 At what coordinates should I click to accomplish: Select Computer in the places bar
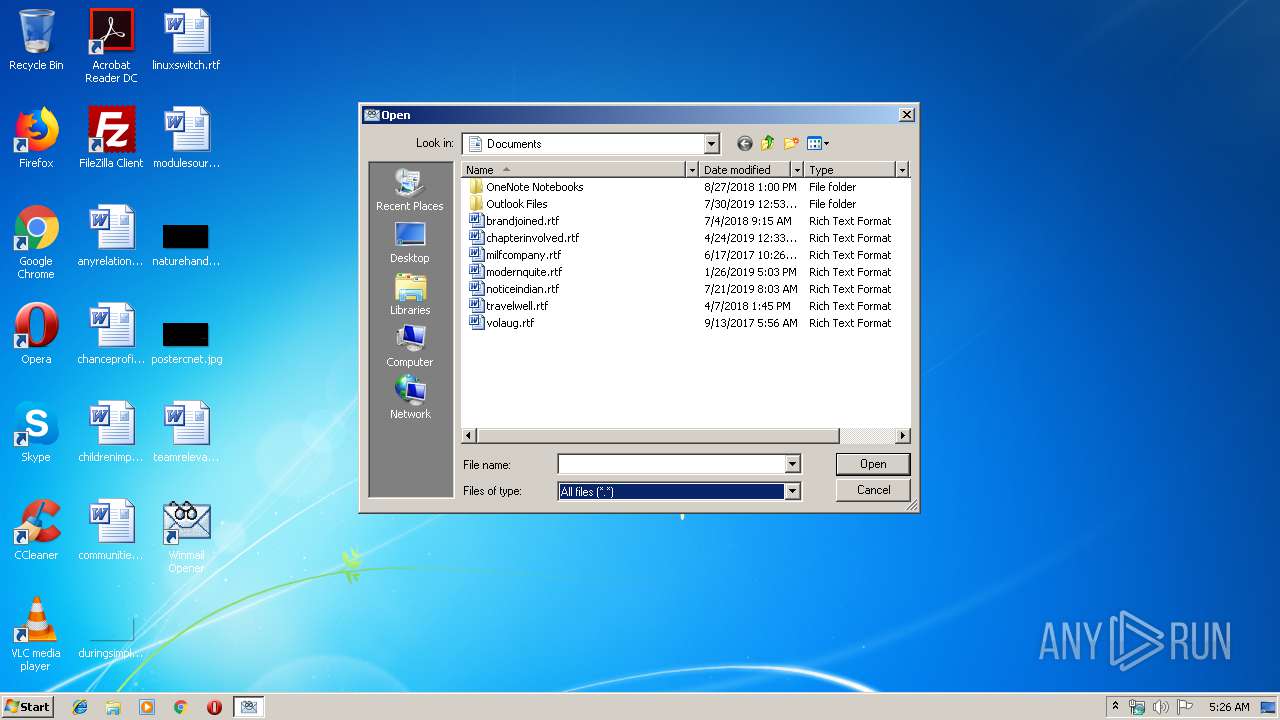click(x=410, y=346)
